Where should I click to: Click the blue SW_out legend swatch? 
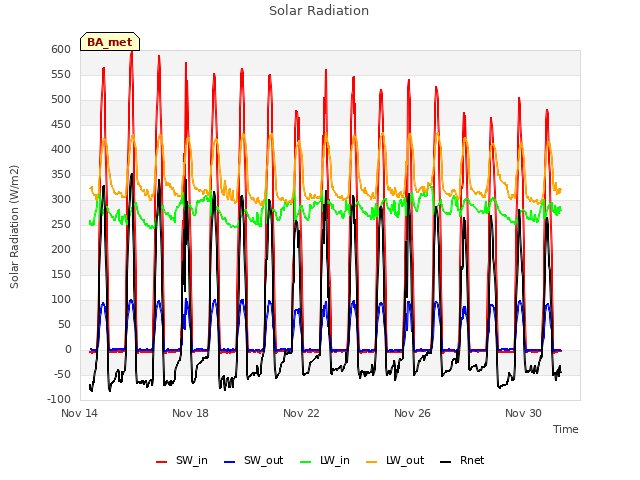(x=230, y=462)
